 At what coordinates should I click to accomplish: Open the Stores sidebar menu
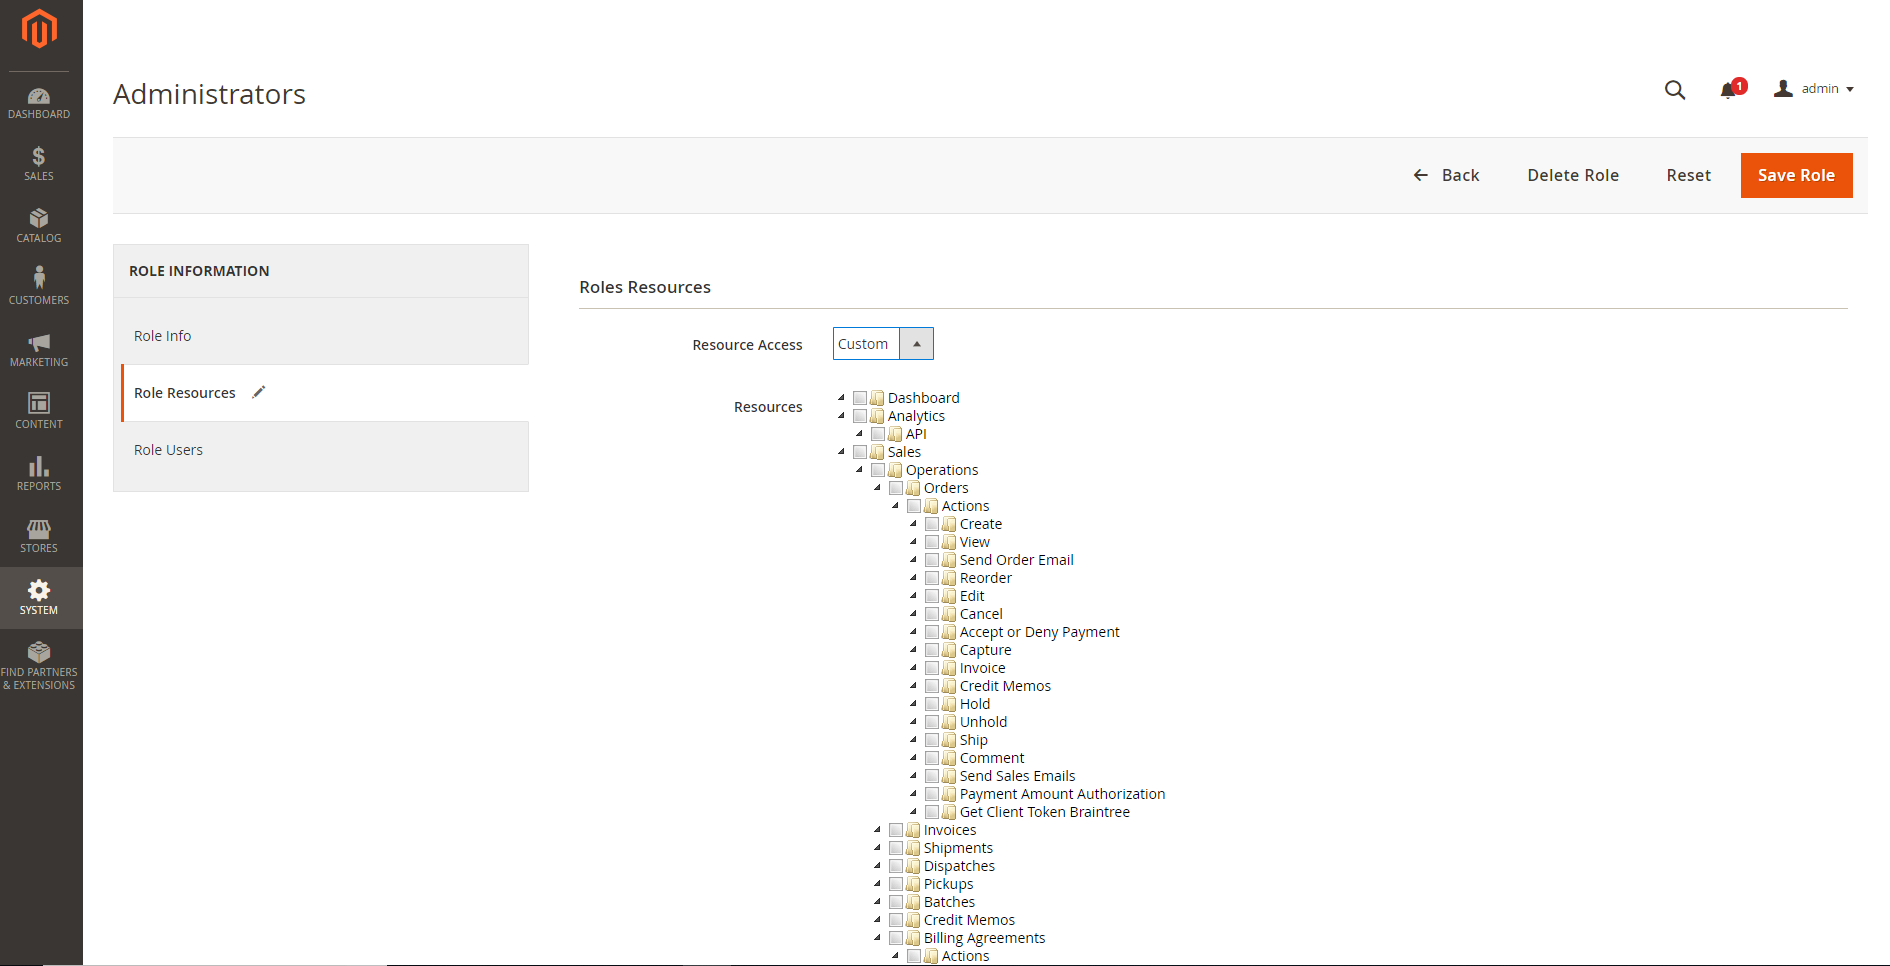pyautogui.click(x=39, y=535)
